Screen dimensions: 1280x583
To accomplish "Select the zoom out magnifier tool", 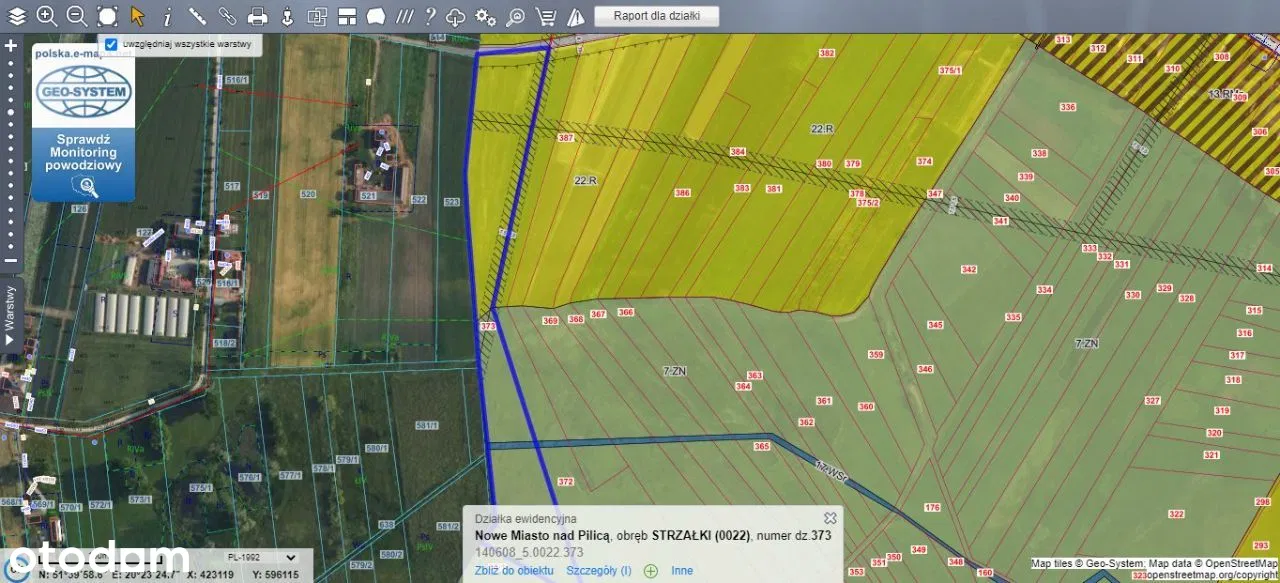I will (76, 16).
